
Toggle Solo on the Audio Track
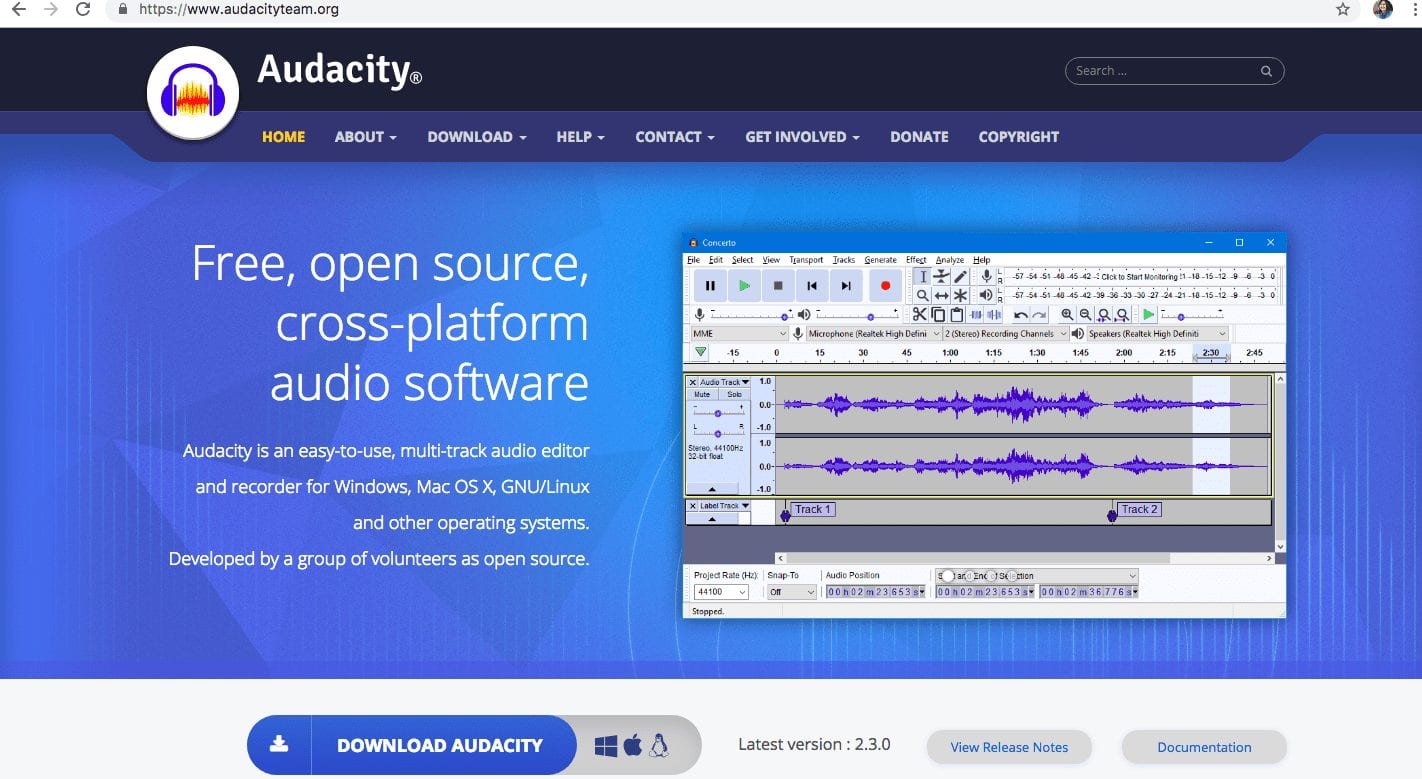734,394
